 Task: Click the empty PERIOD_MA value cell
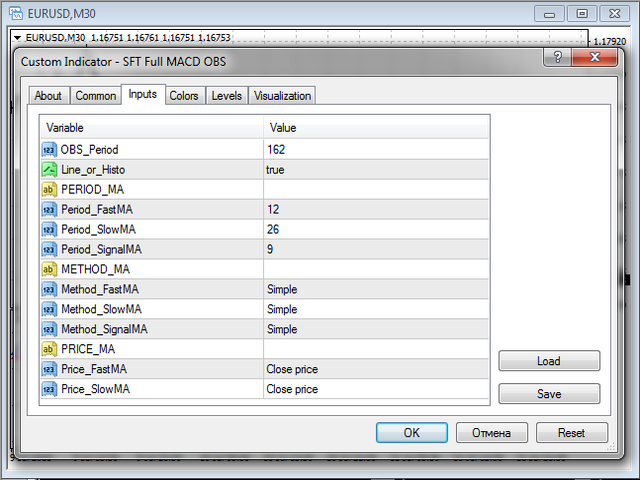tap(376, 190)
